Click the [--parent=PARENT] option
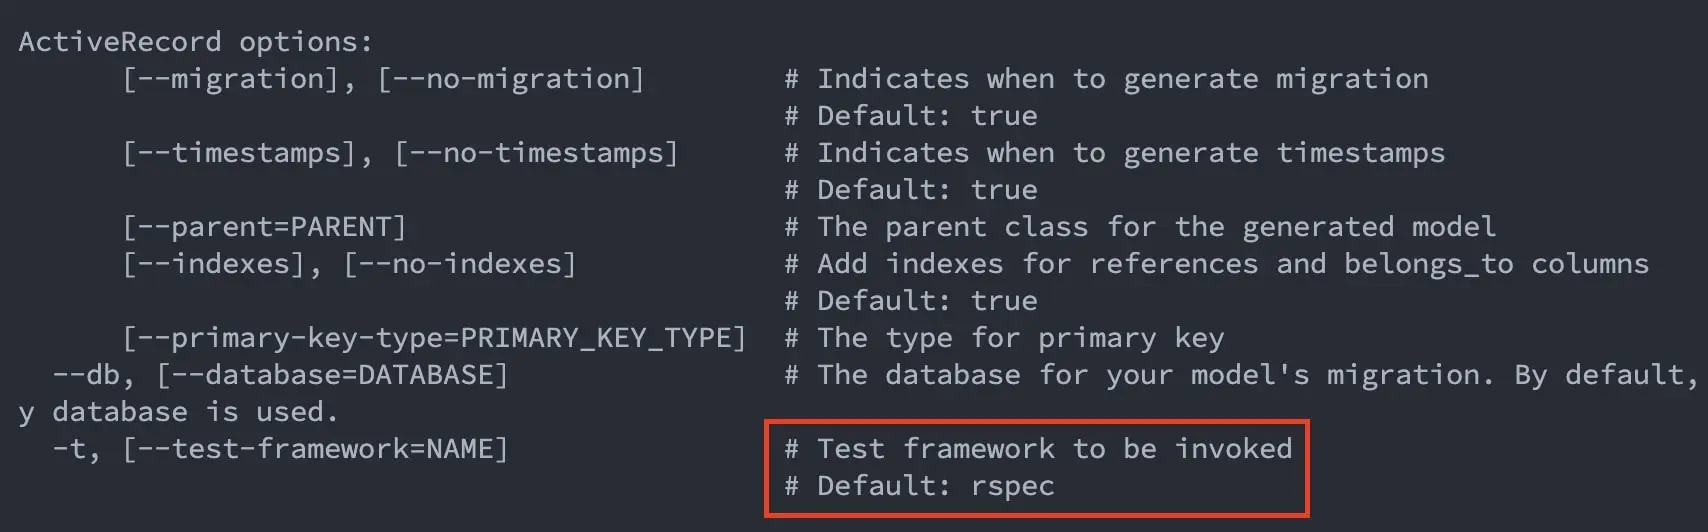 pyautogui.click(x=264, y=227)
